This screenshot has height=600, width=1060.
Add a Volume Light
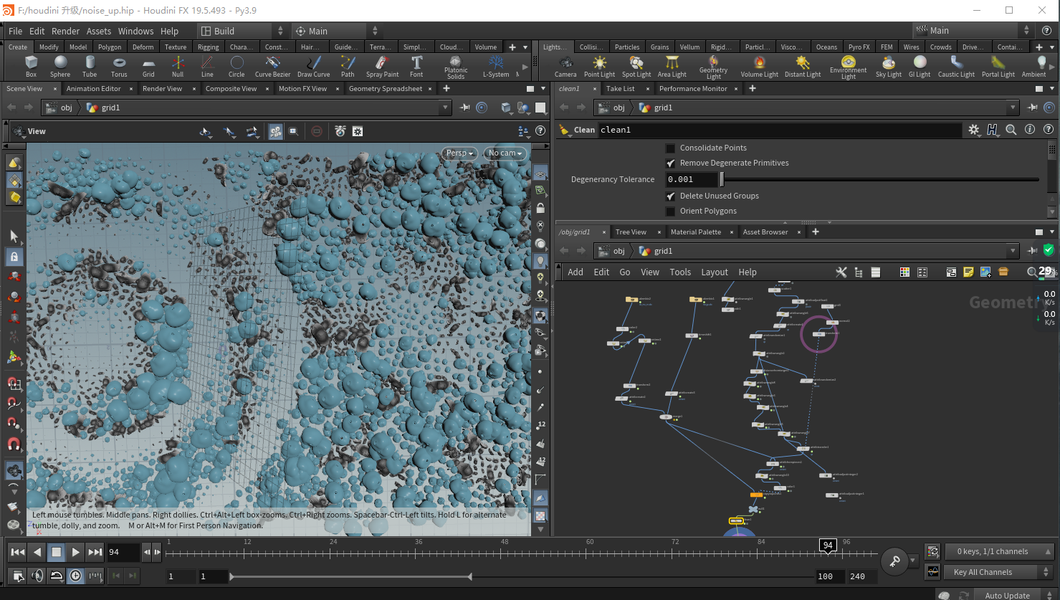pos(759,66)
